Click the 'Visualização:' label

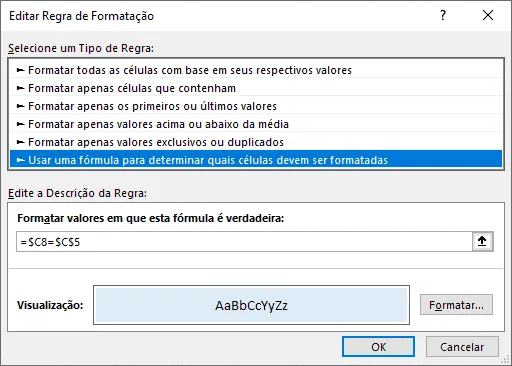50,305
